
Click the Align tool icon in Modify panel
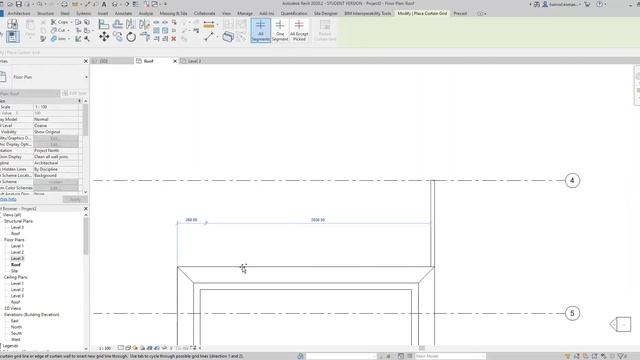(104, 24)
